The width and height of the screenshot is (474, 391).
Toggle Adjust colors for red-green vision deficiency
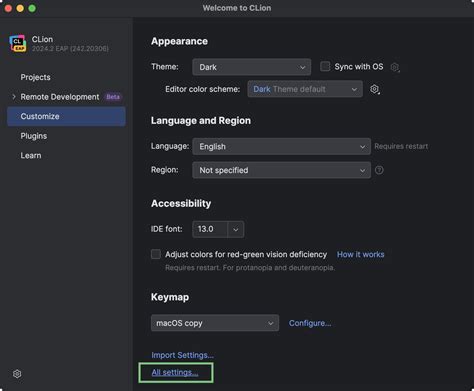(156, 254)
